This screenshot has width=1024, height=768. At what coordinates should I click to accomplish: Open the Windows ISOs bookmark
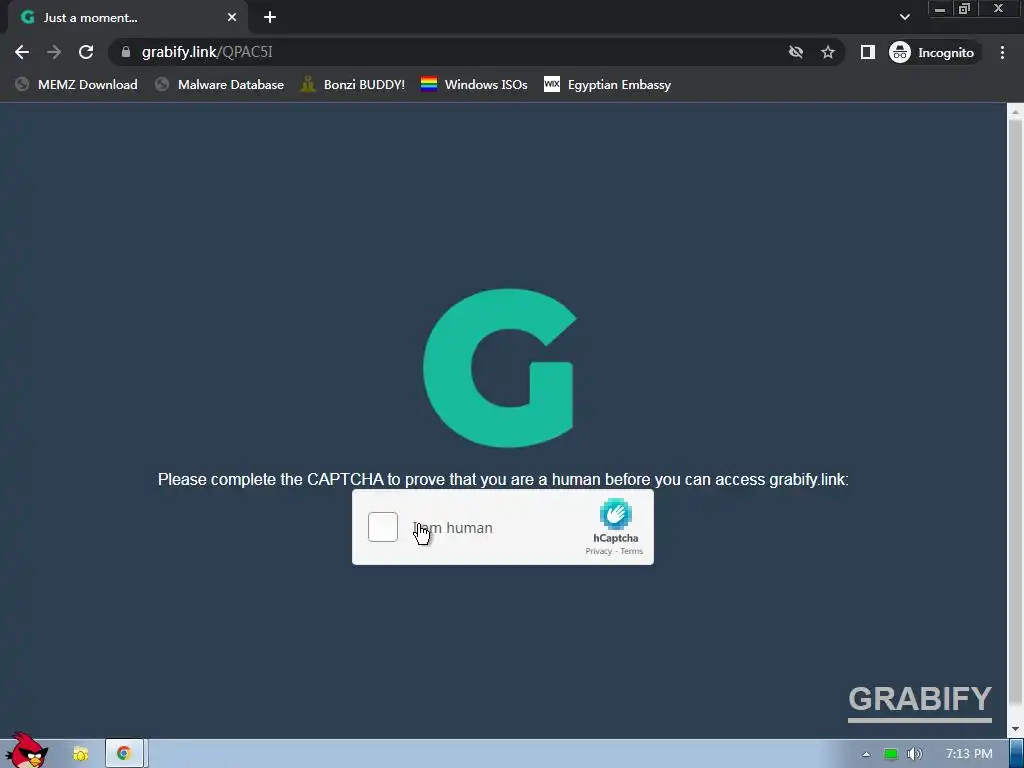point(475,84)
